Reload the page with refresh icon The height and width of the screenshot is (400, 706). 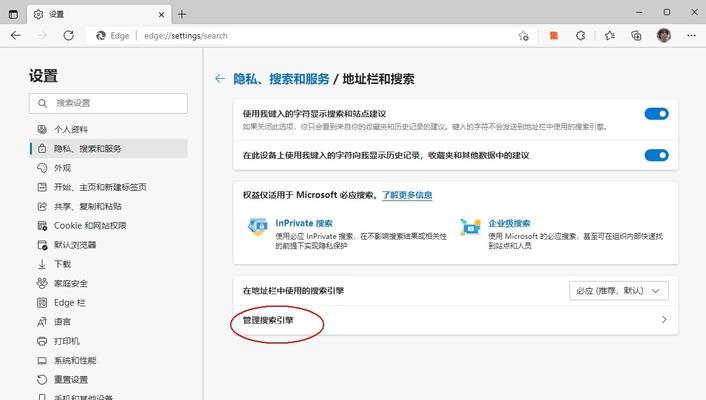pyautogui.click(x=68, y=36)
